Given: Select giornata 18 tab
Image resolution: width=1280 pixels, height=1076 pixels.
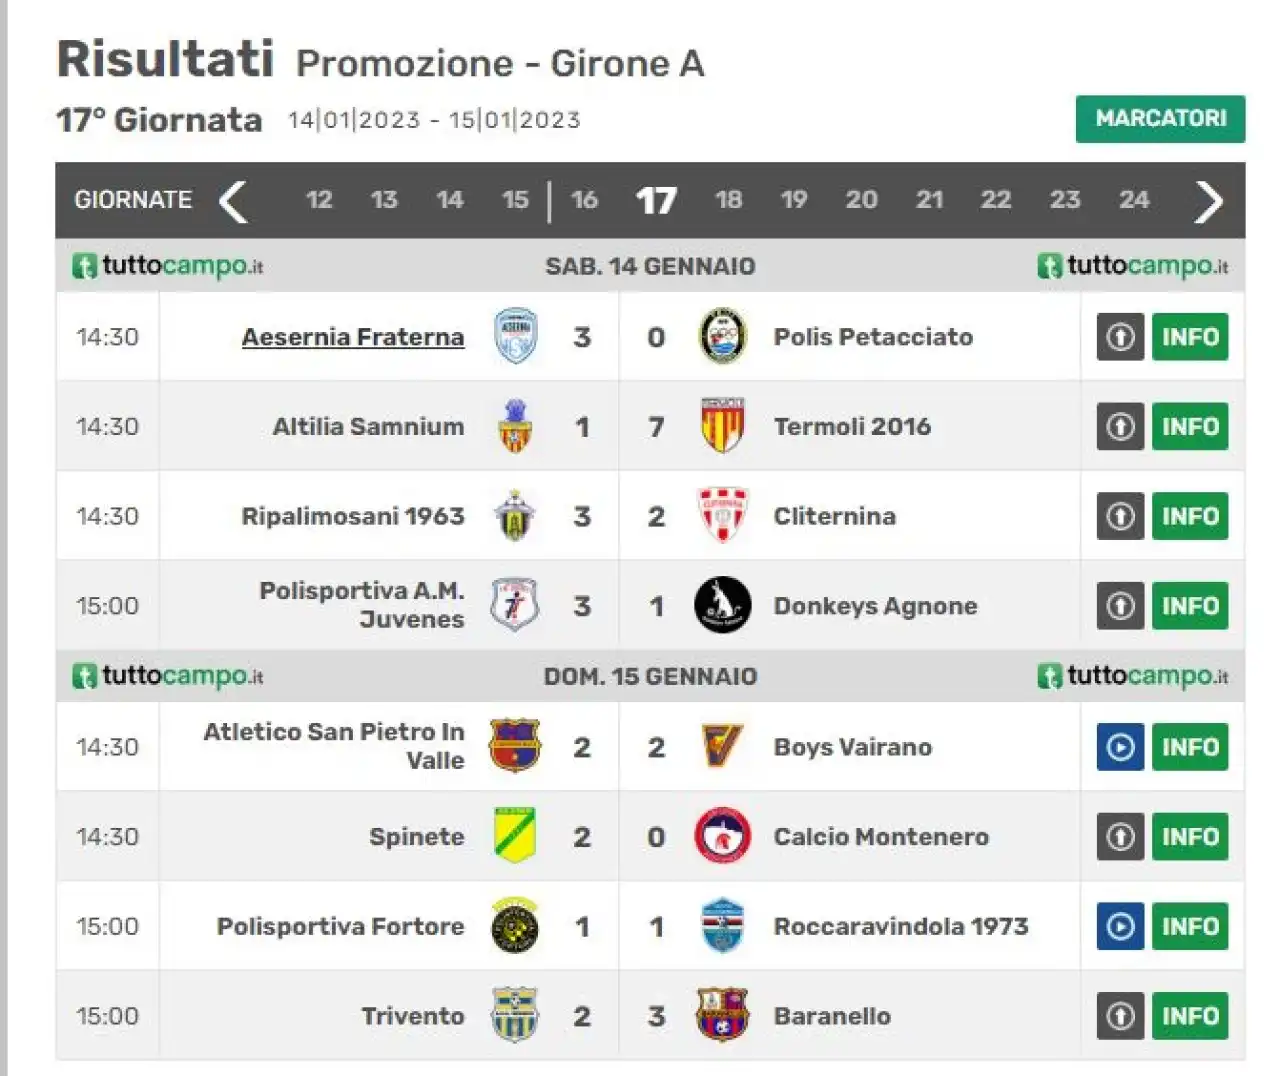Looking at the screenshot, I should (x=728, y=200).
